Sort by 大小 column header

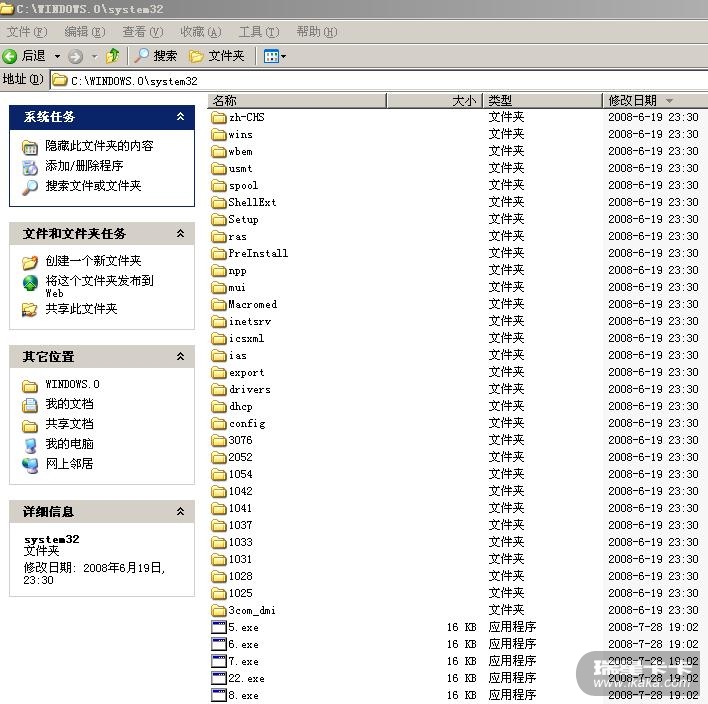click(434, 100)
